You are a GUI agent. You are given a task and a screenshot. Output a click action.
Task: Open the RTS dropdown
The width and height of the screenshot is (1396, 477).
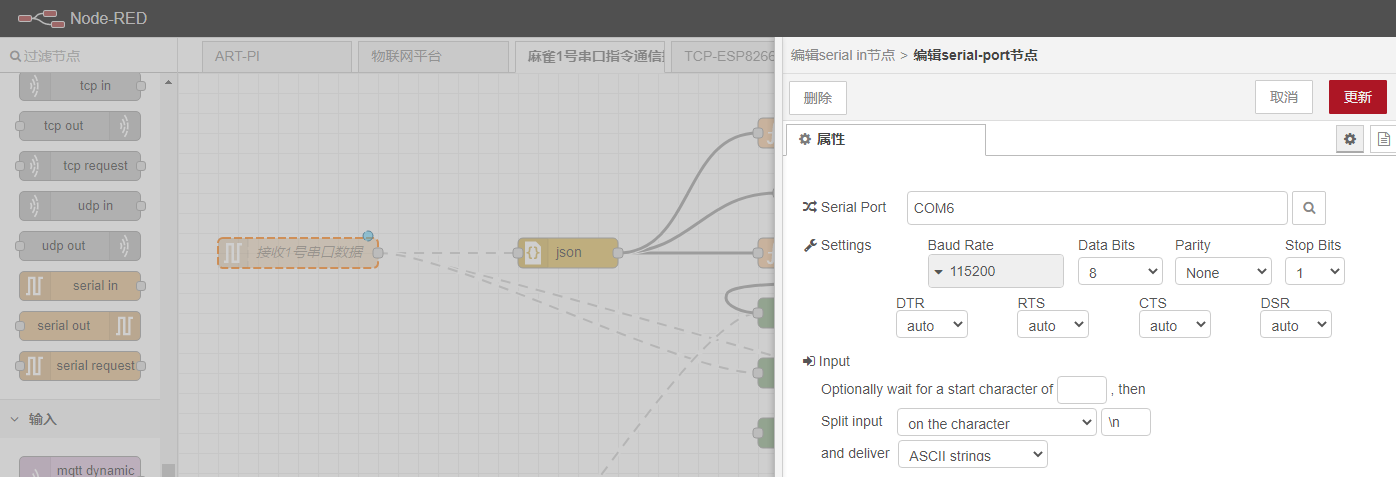click(x=1053, y=325)
